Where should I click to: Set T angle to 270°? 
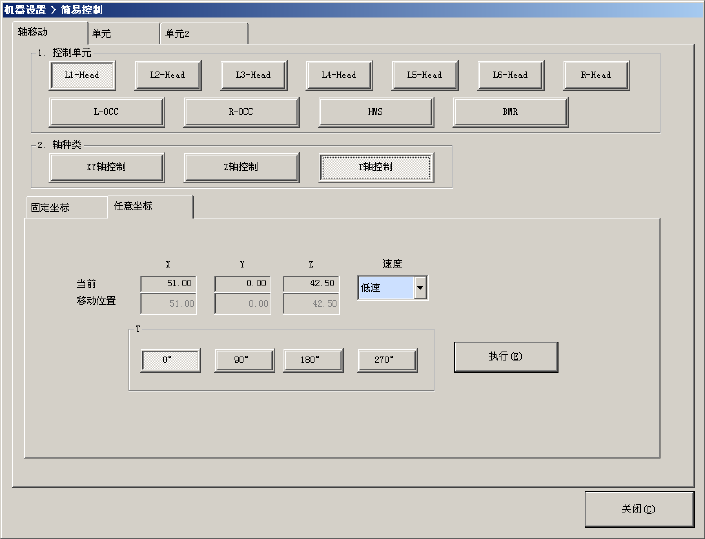pos(387,360)
